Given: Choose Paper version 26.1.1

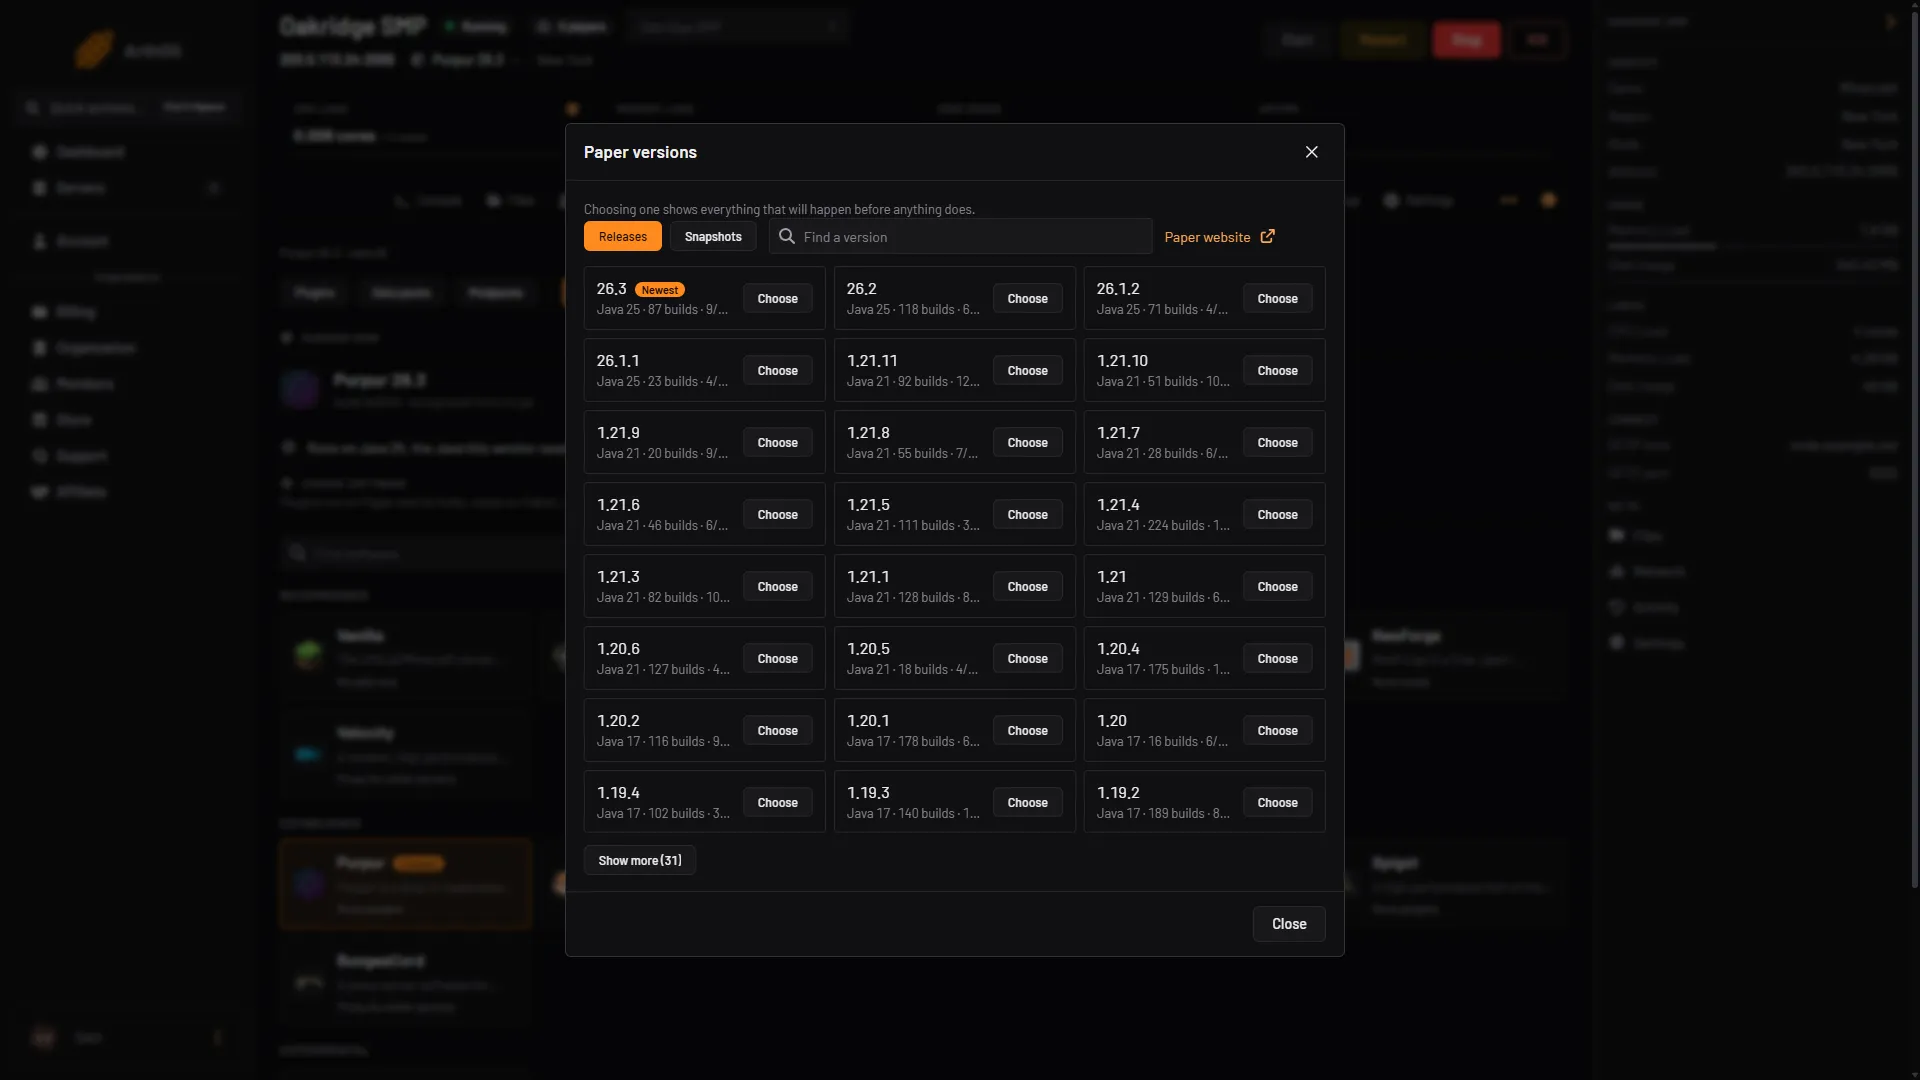Looking at the screenshot, I should tap(778, 371).
